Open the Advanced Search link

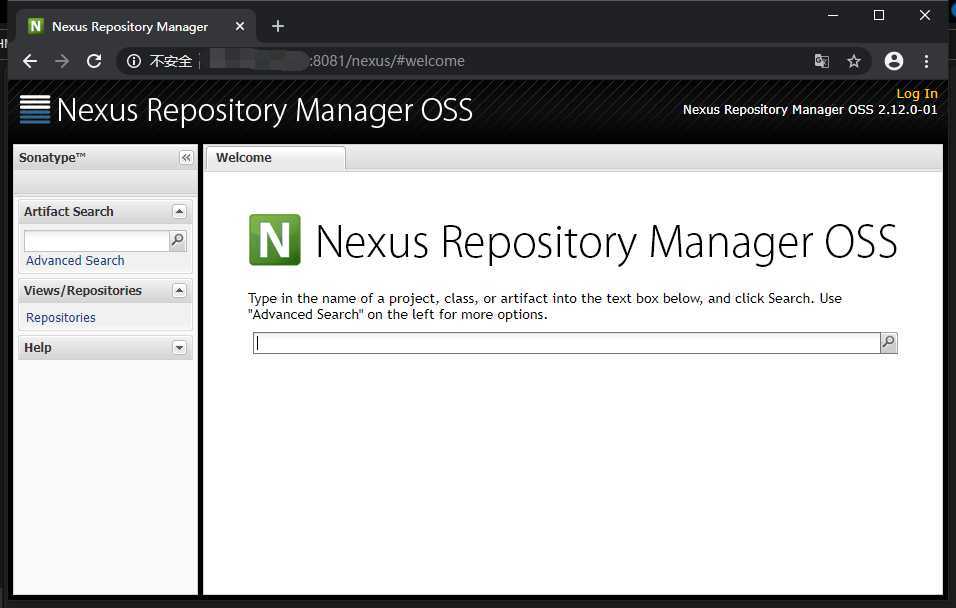coord(75,260)
